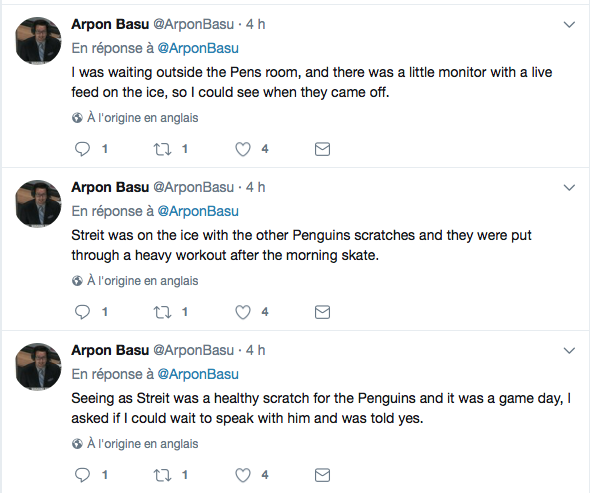Open the chevron menu on the first tweet

(x=569, y=25)
